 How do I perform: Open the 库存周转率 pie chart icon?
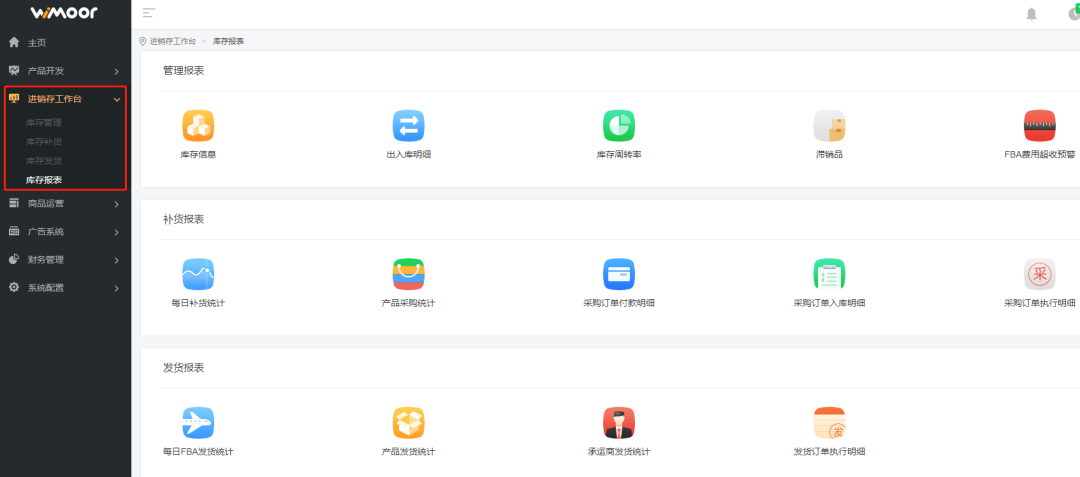[x=619, y=126]
